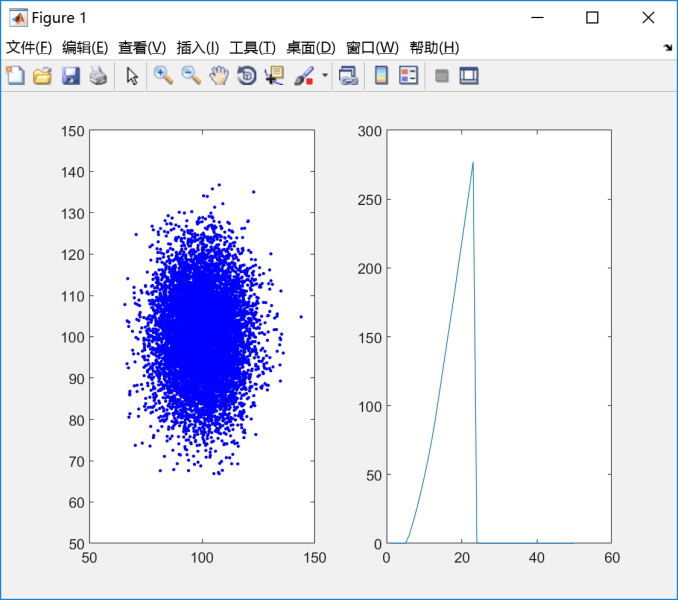Click x-axis label 100 on left plot
This screenshot has width=678, height=600.
tap(202, 558)
